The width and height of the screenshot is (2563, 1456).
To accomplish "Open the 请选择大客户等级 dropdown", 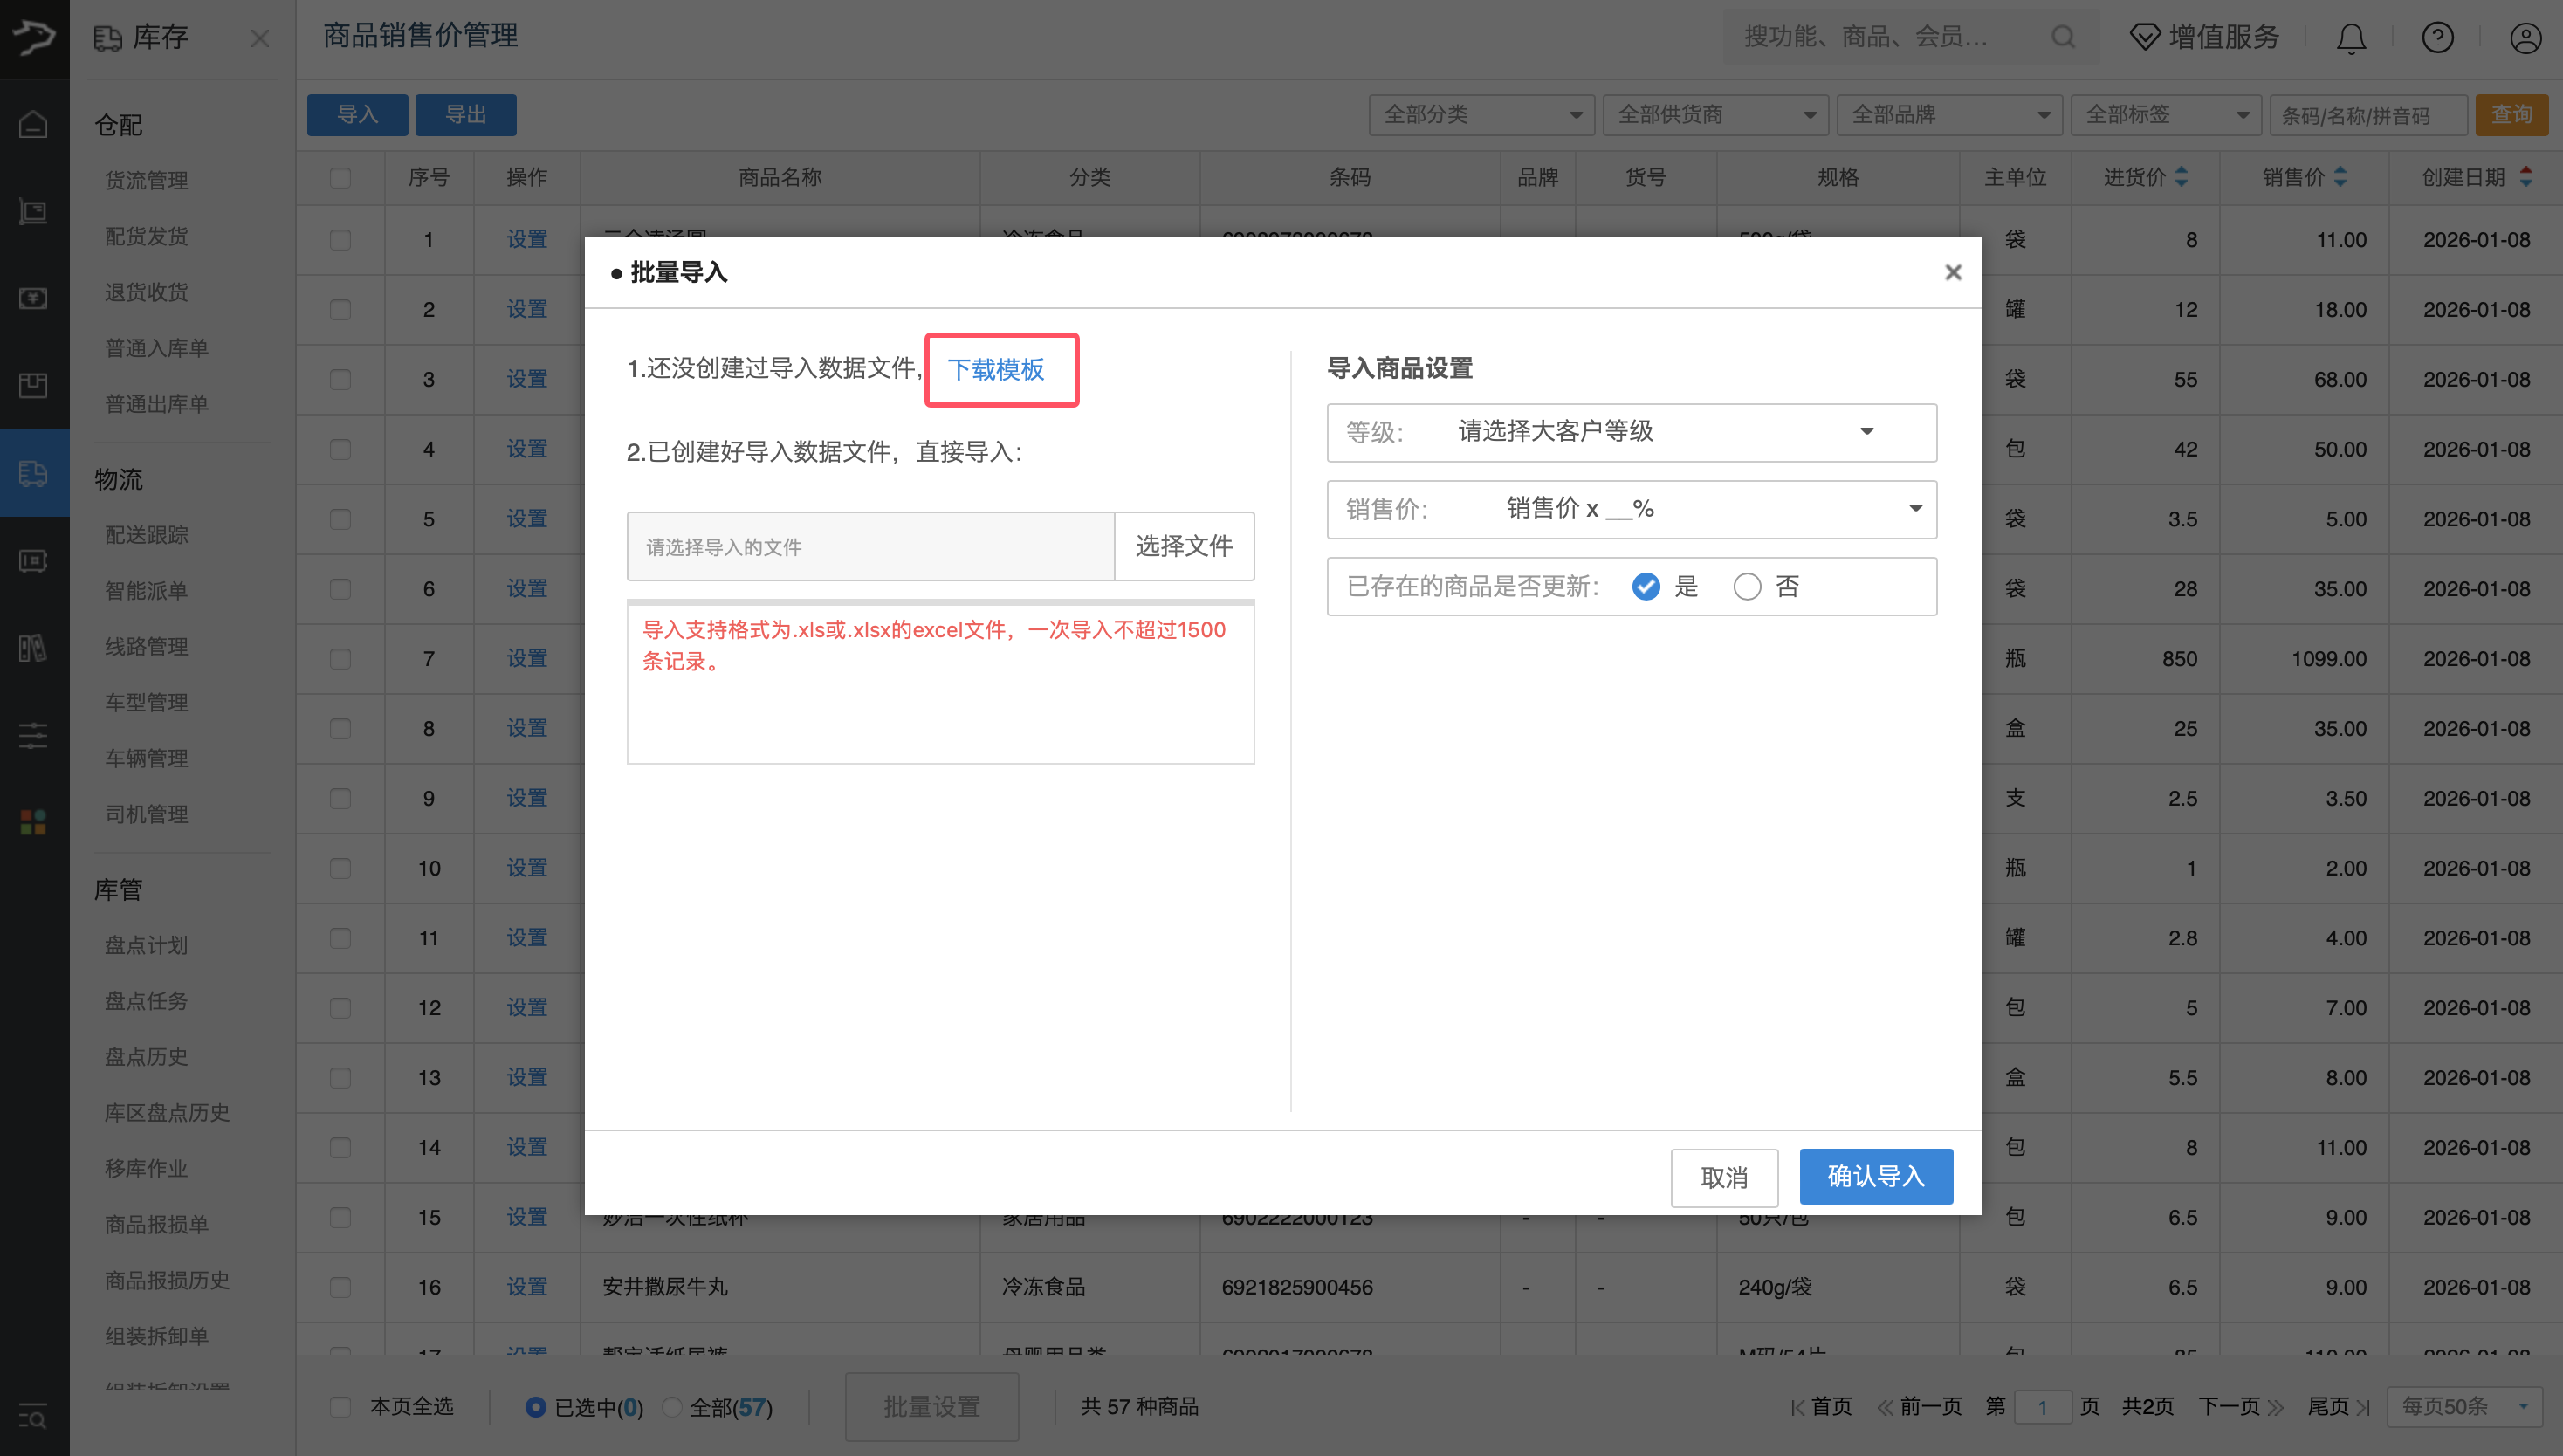I will pos(1631,432).
